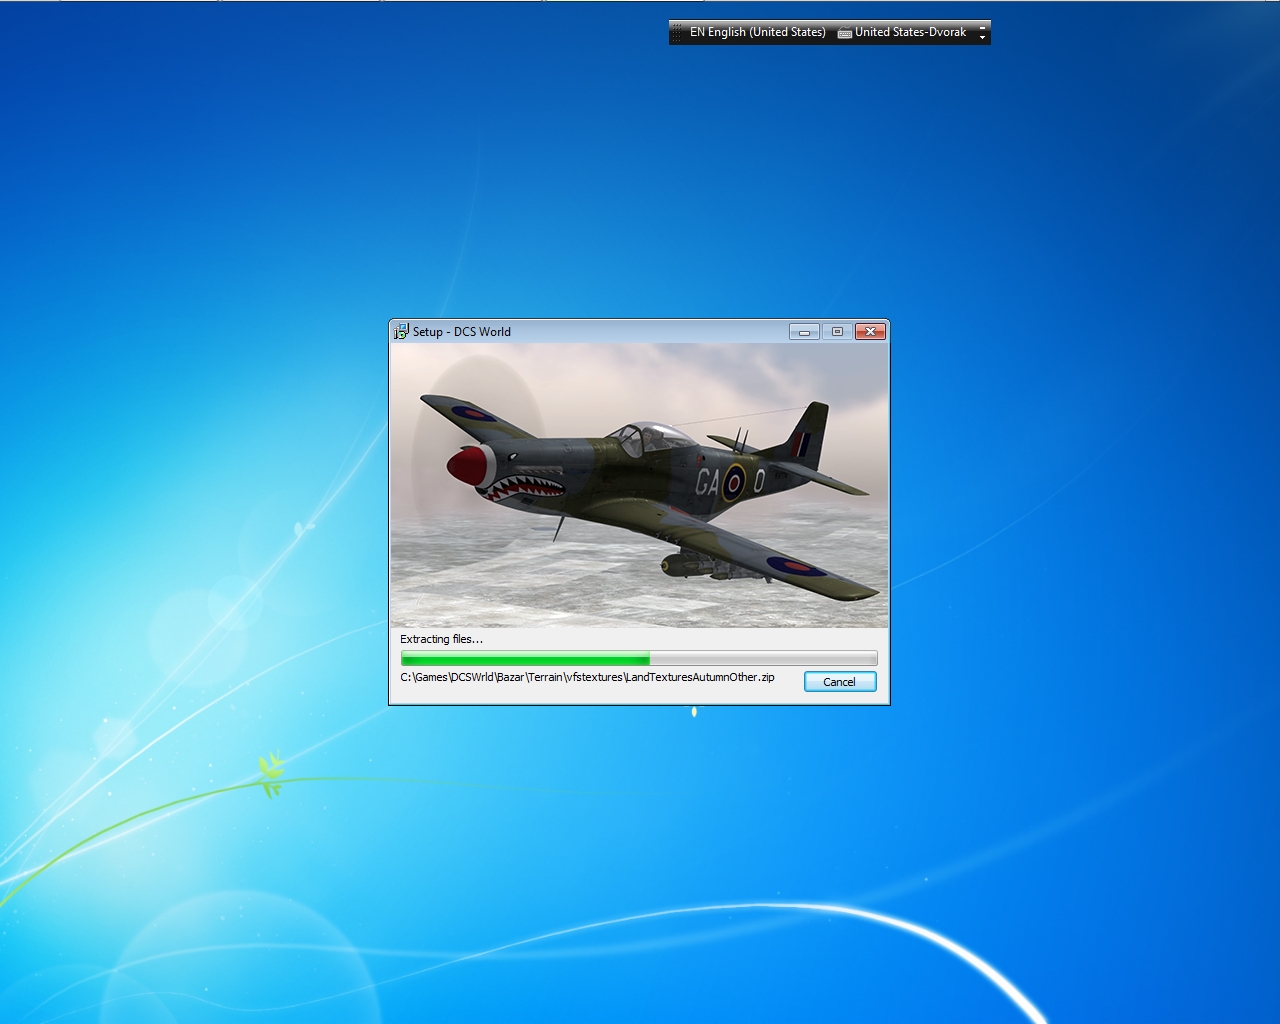Click the aircraft tail fin in the splash image
The width and height of the screenshot is (1280, 1024).
(x=806, y=435)
